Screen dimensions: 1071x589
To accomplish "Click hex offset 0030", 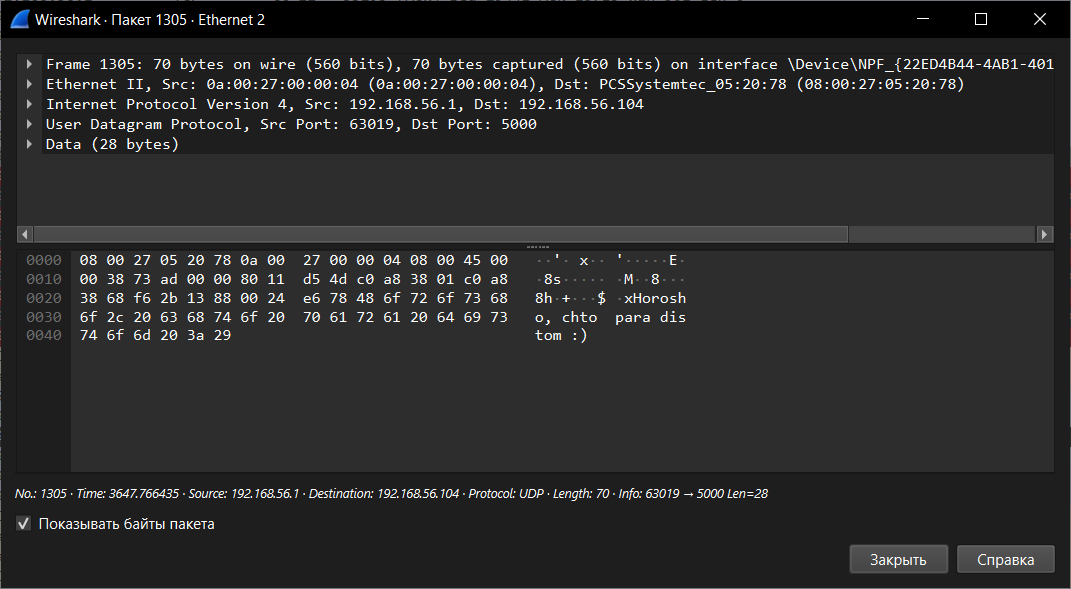I will [x=44, y=318].
